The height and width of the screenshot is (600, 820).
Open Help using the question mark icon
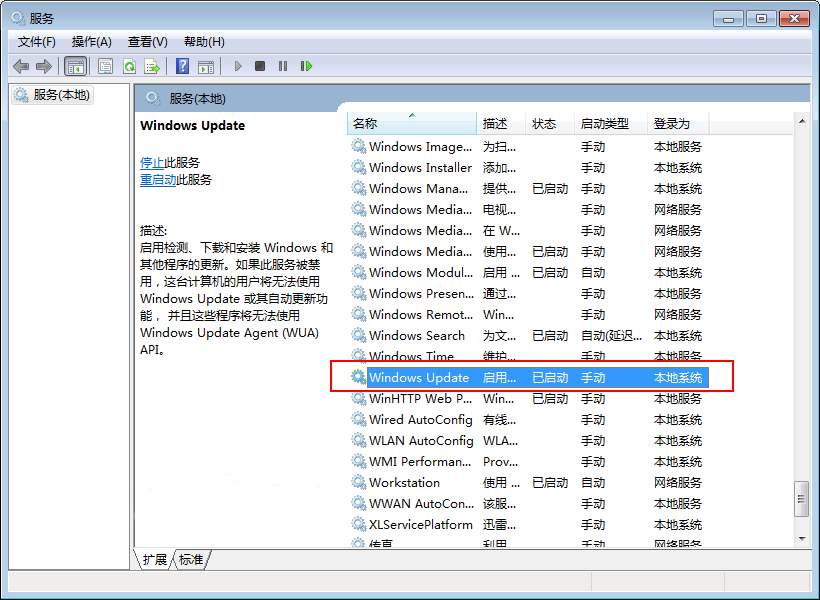coord(182,65)
